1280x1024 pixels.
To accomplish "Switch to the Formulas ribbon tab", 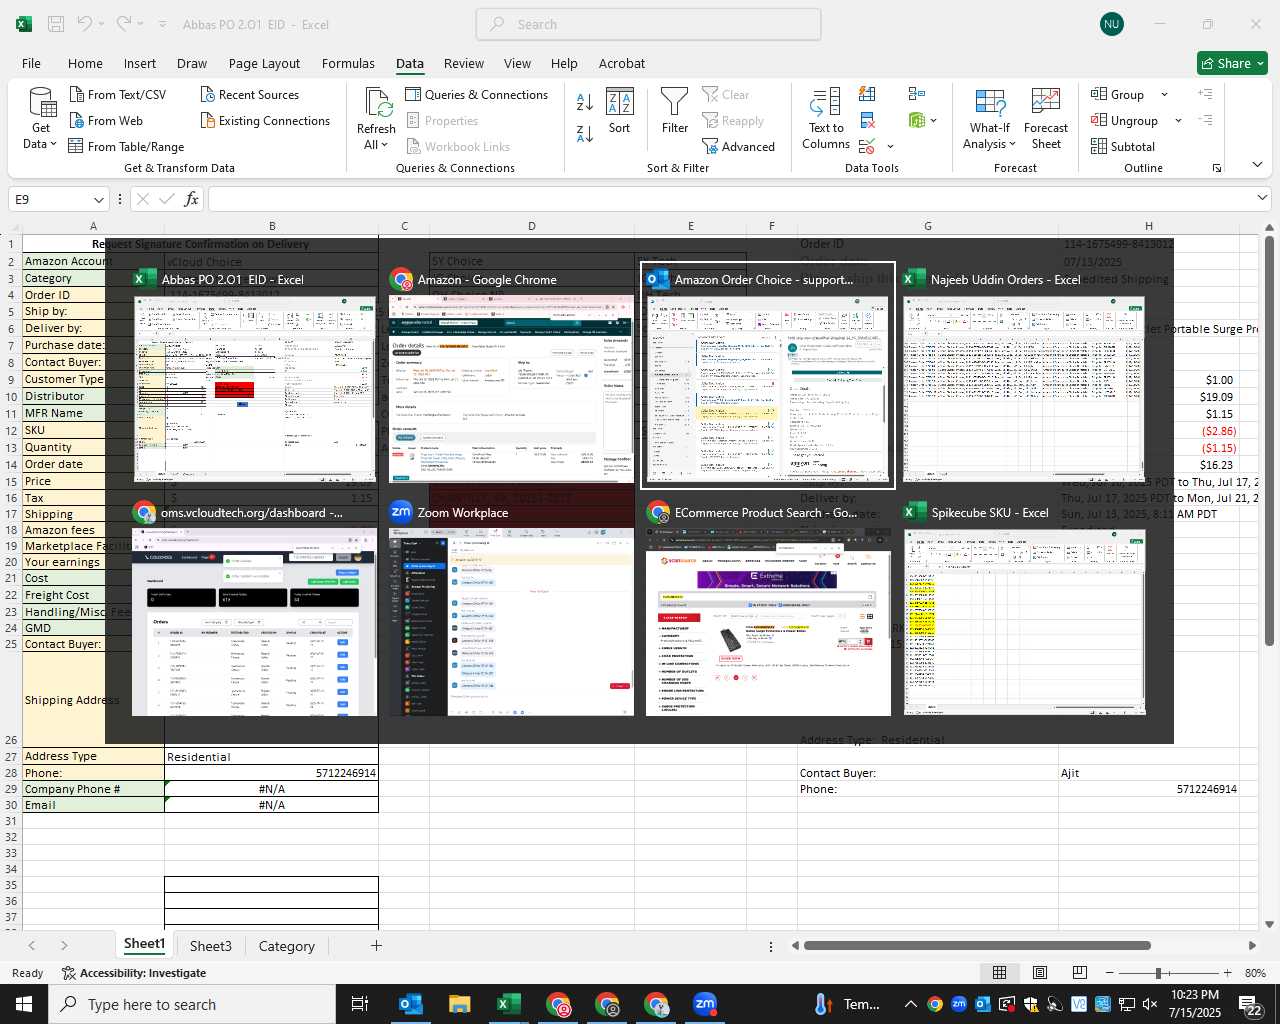I will pos(348,63).
